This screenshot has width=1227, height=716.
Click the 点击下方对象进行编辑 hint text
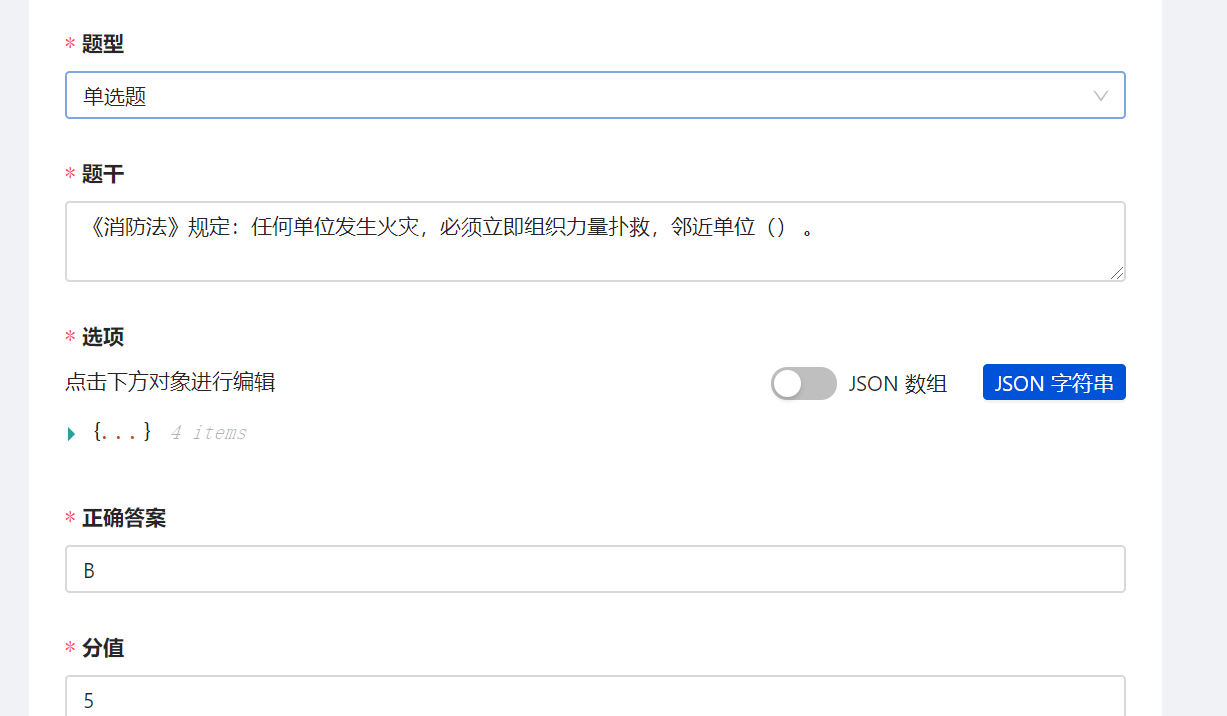pyautogui.click(x=170, y=382)
